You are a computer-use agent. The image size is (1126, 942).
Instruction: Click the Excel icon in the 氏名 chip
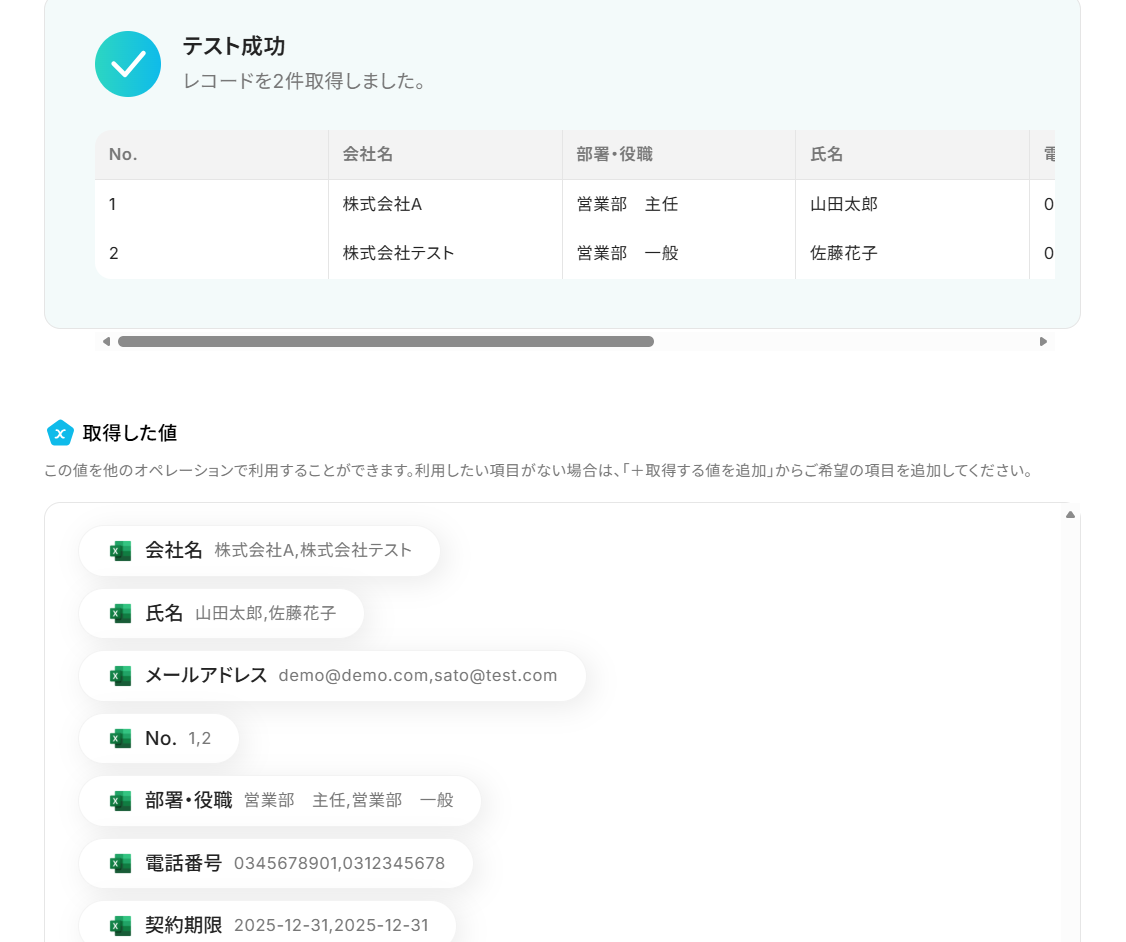click(121, 613)
